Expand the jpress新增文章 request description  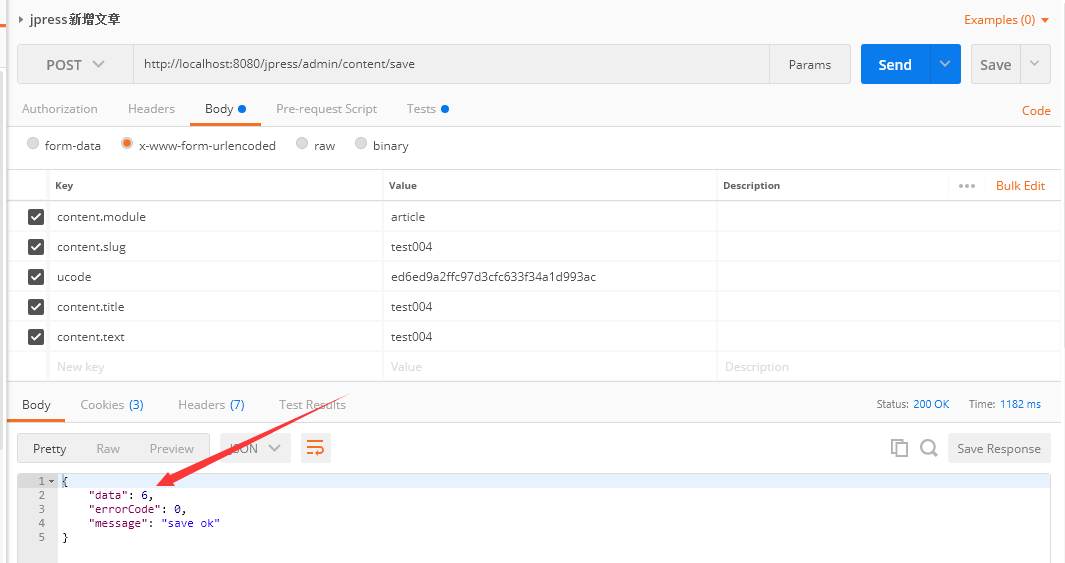tap(21, 20)
